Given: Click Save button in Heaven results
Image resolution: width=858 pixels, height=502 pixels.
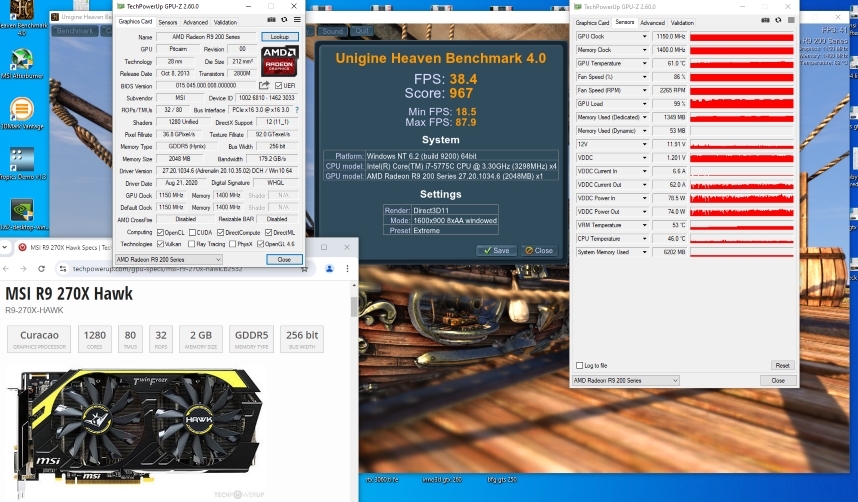Looking at the screenshot, I should pyautogui.click(x=496, y=250).
